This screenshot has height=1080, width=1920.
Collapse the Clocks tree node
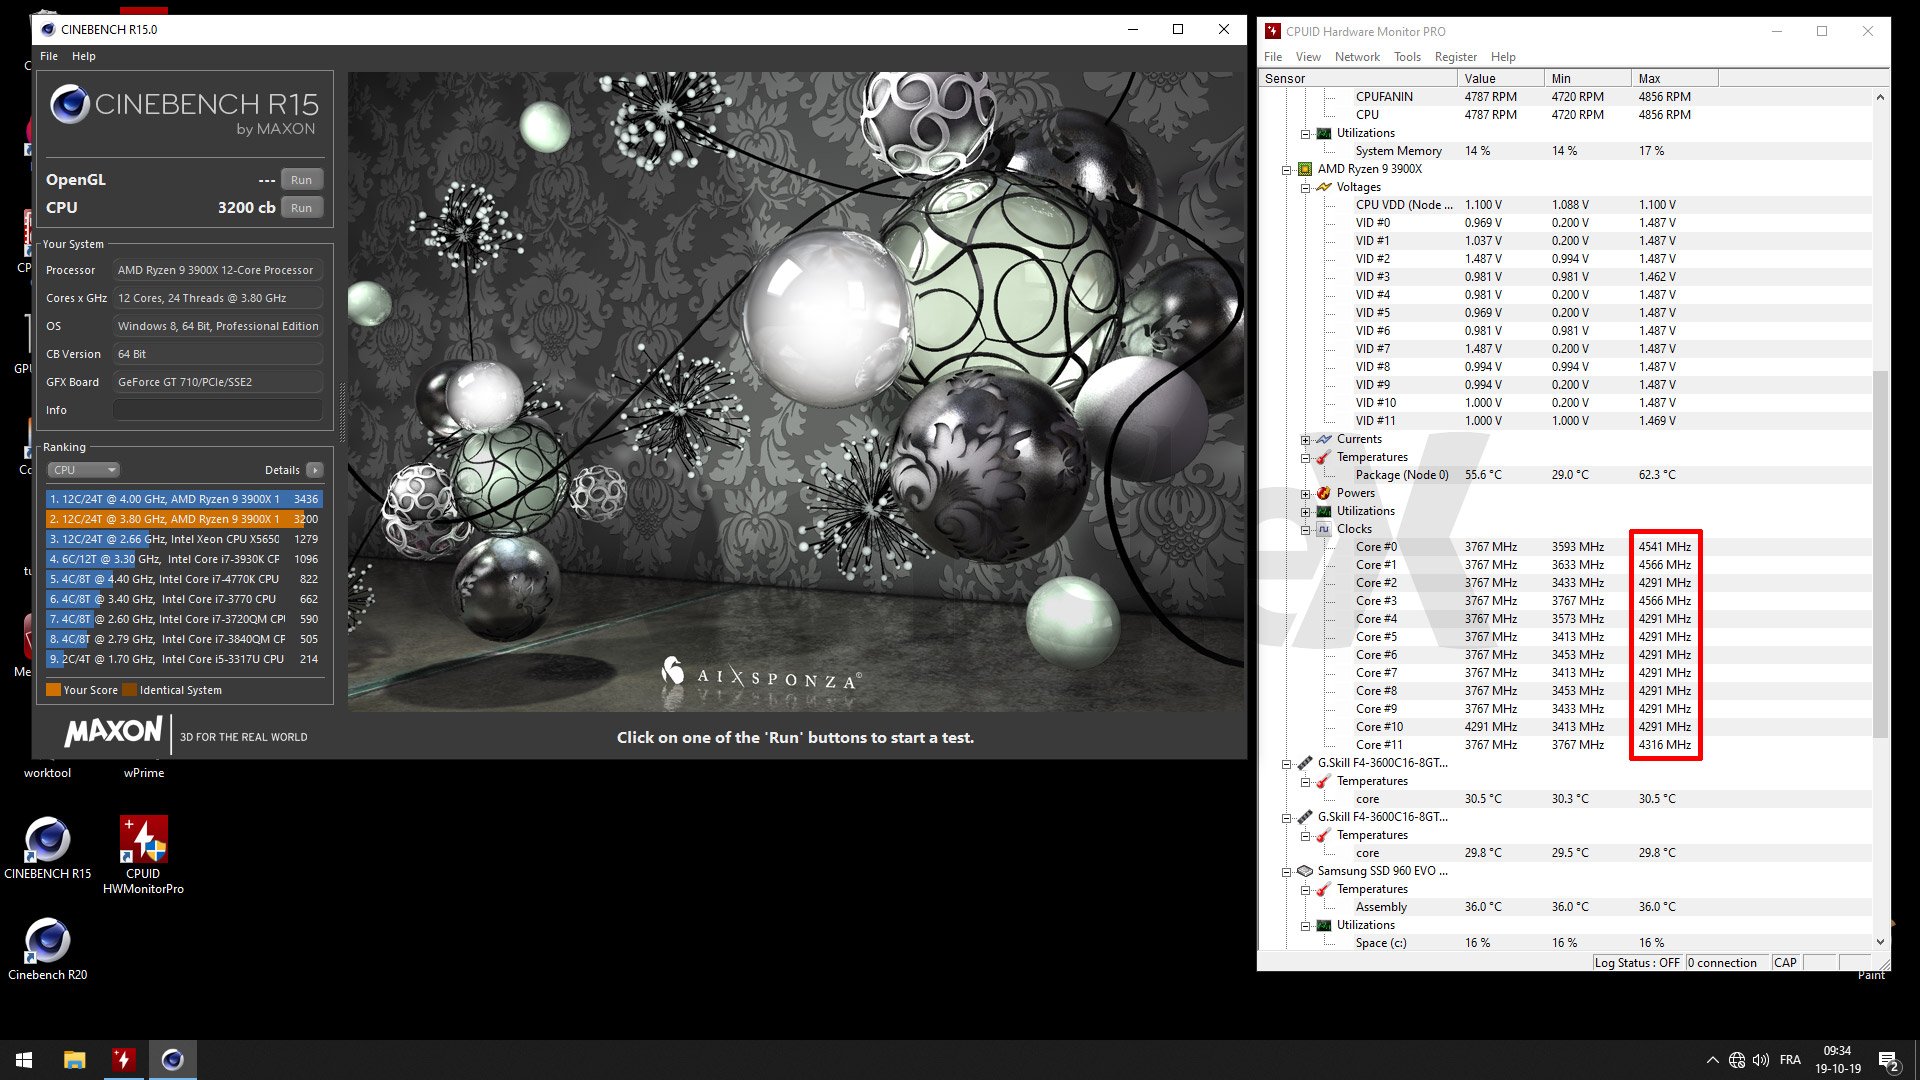(1306, 530)
